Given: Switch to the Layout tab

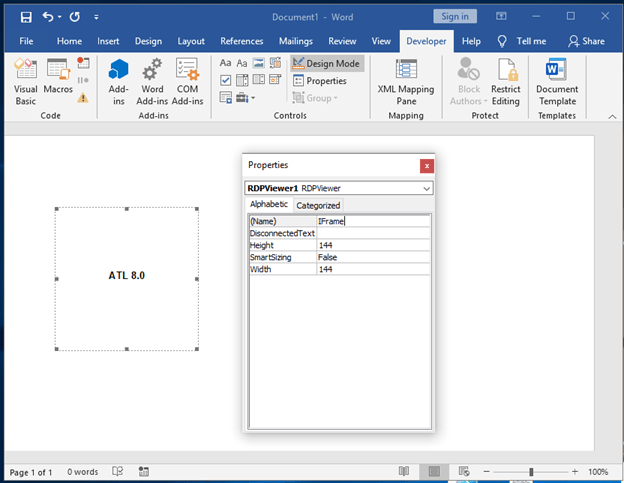Looking at the screenshot, I should pyautogui.click(x=191, y=41).
